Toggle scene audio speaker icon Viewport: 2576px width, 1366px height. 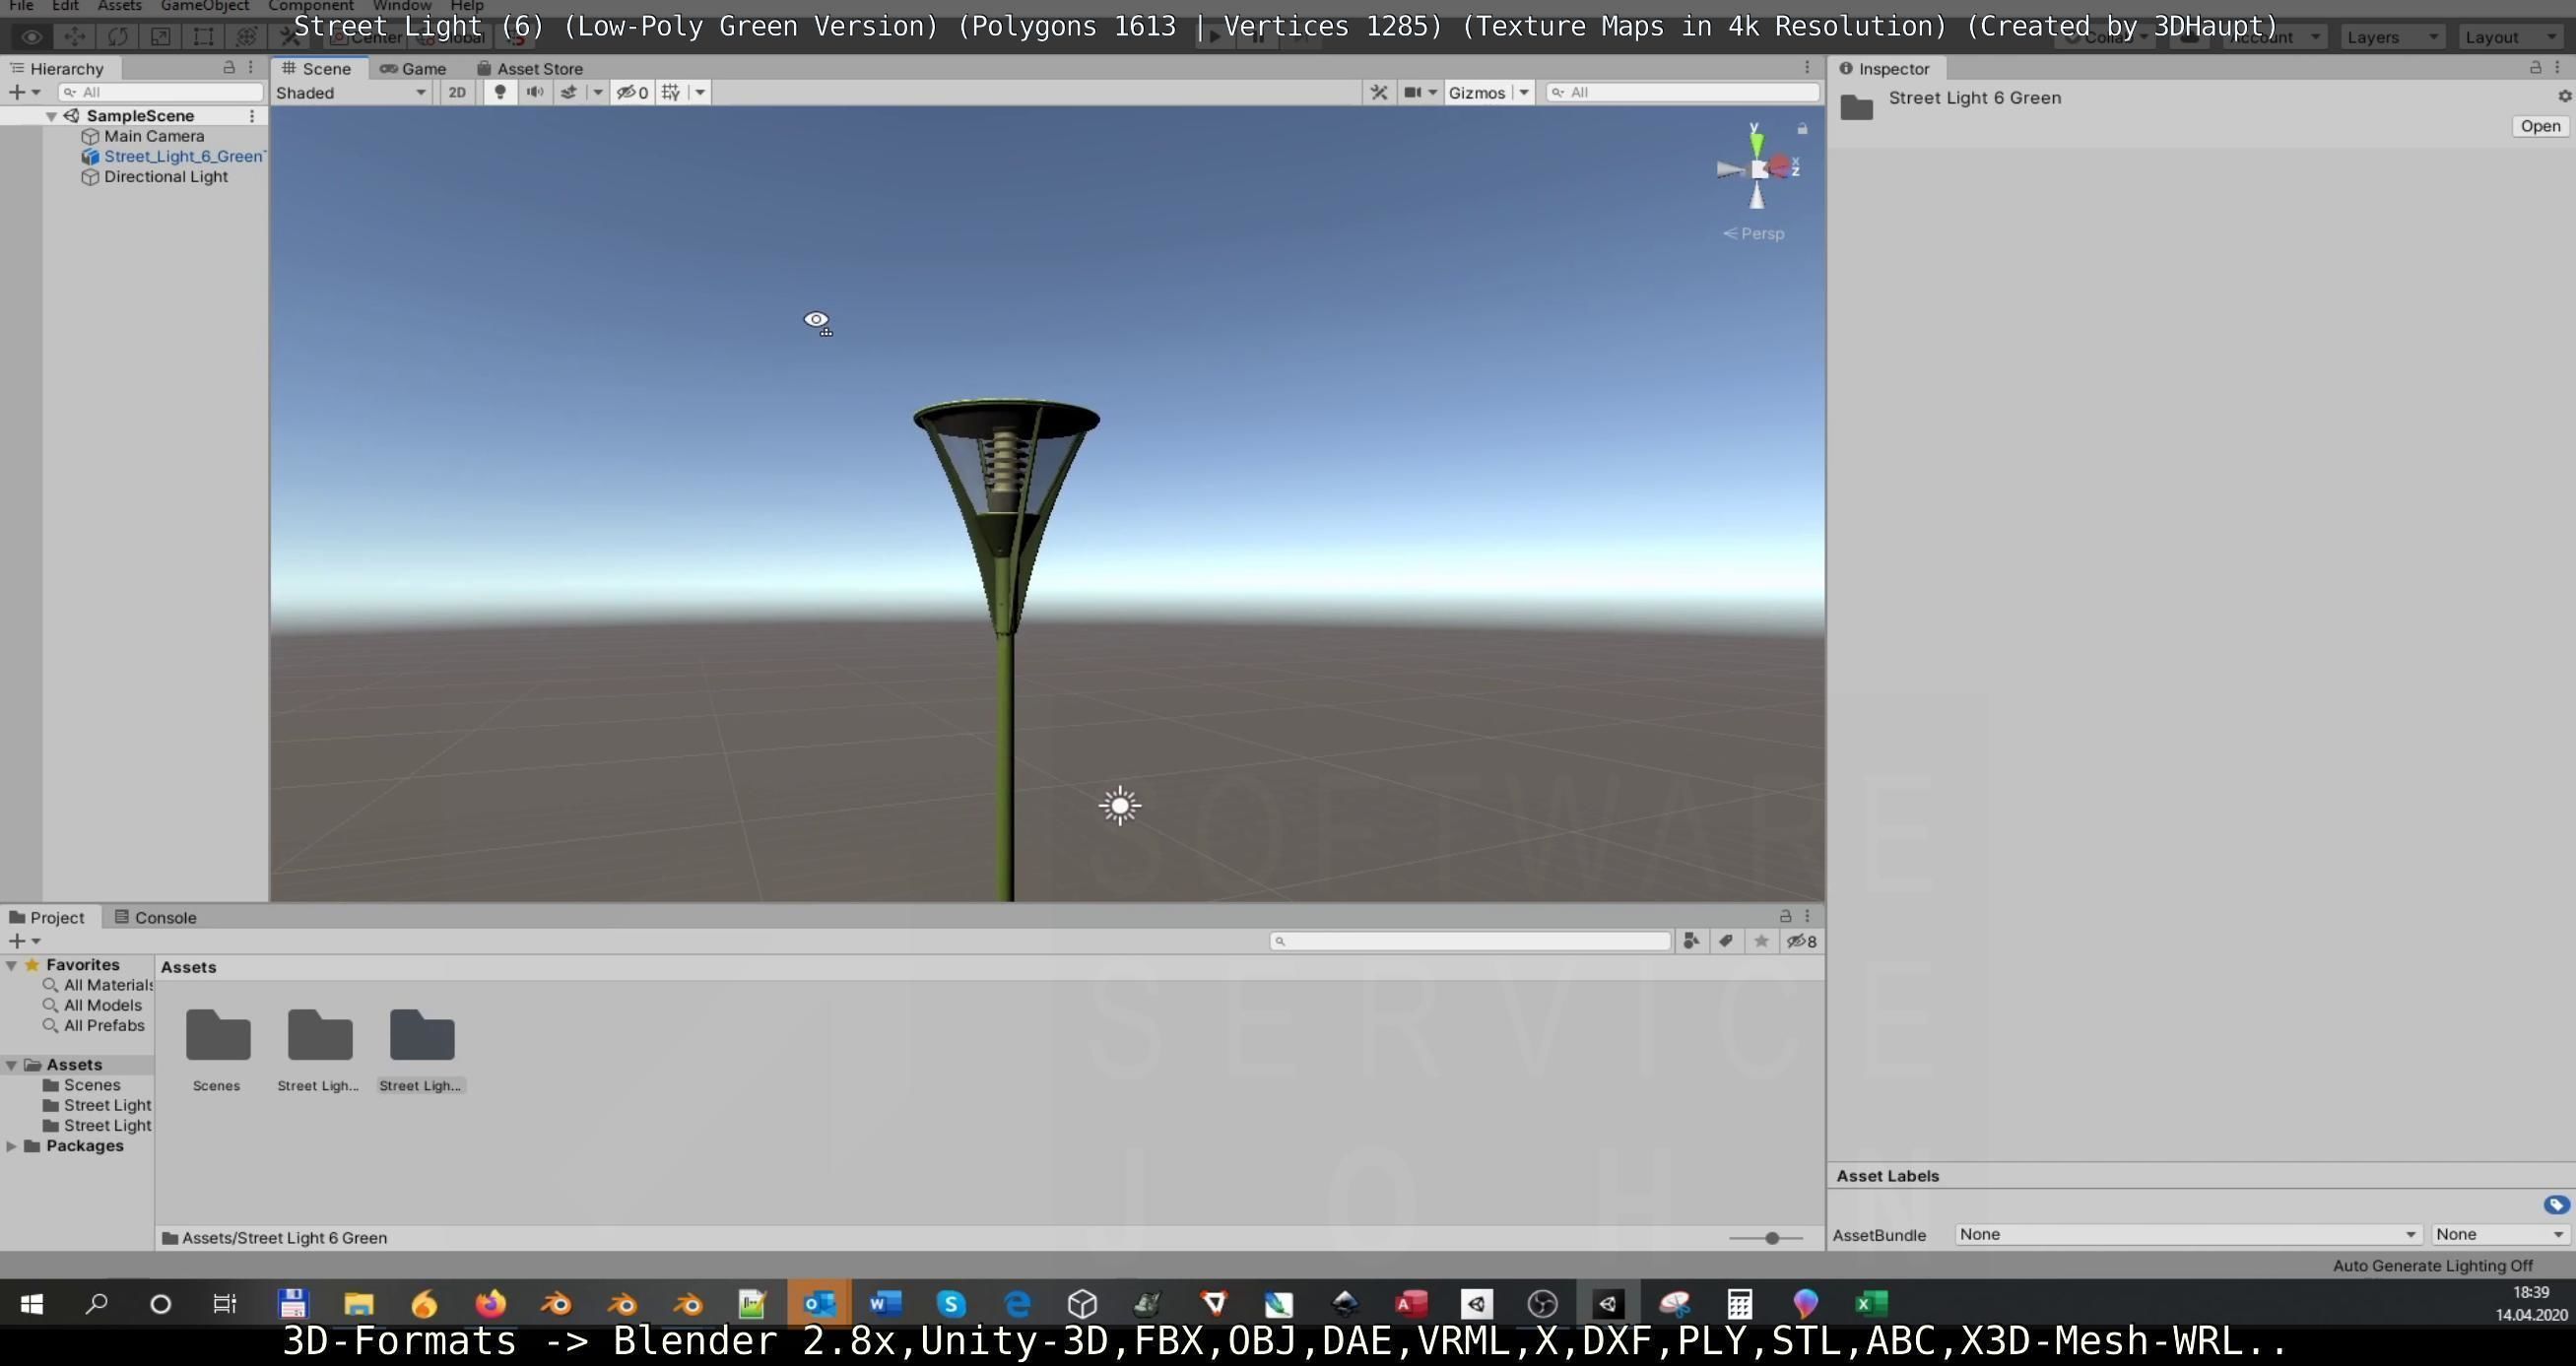click(535, 92)
